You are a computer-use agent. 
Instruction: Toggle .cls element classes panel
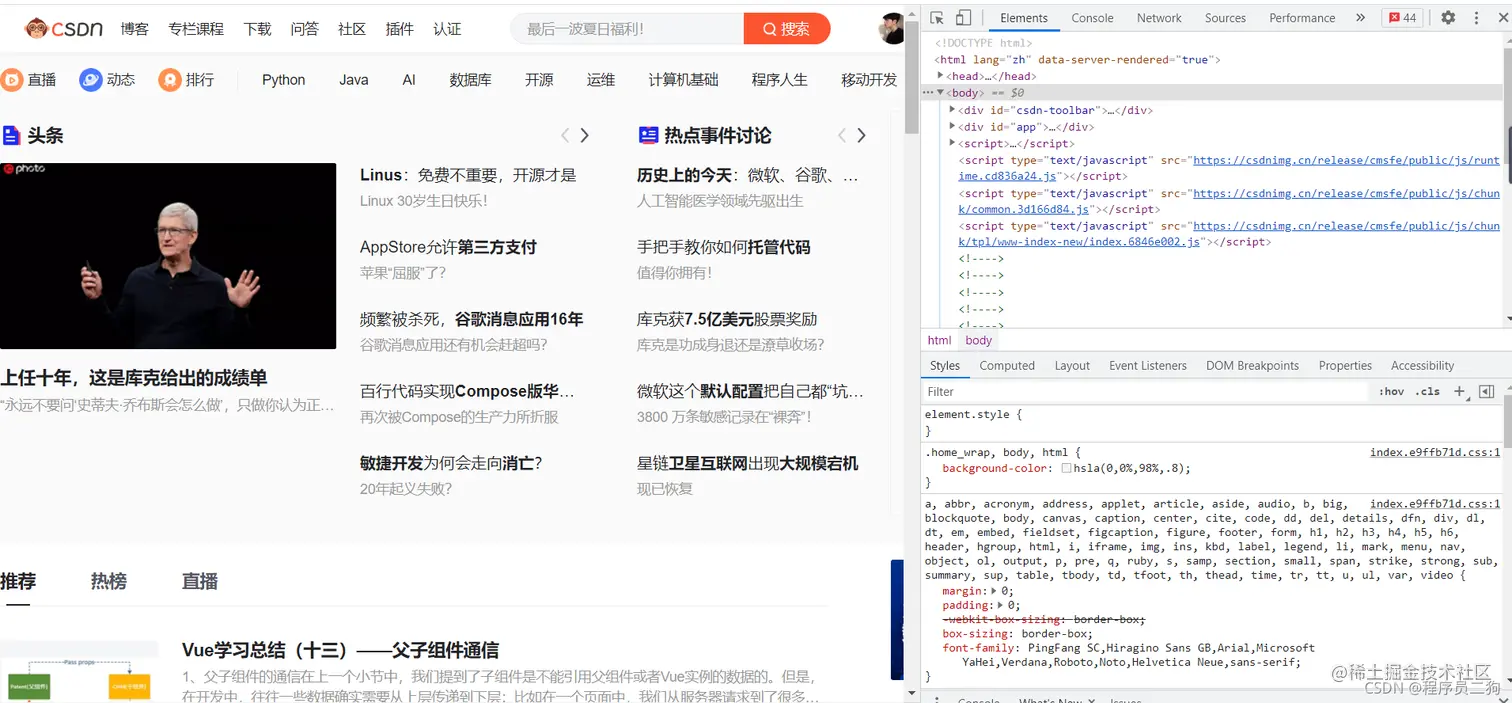(1428, 391)
